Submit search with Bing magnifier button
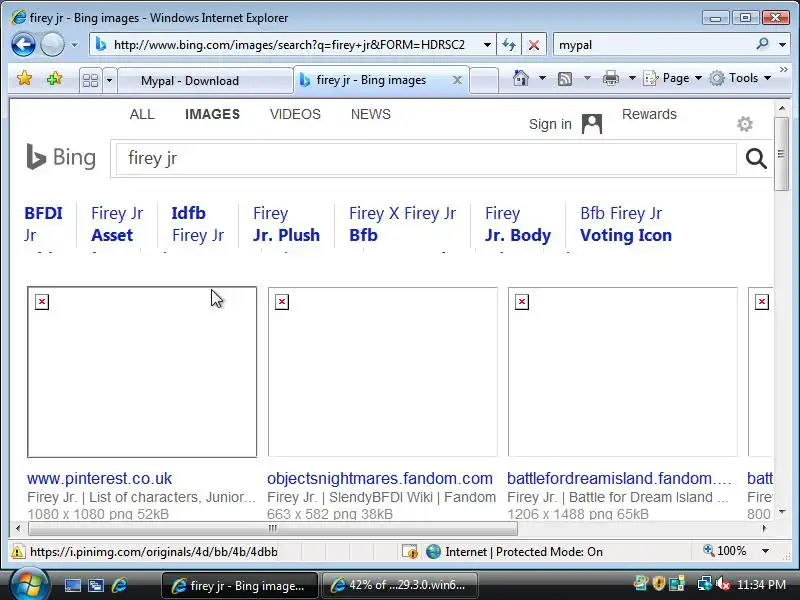The height and width of the screenshot is (600, 800). coord(756,159)
